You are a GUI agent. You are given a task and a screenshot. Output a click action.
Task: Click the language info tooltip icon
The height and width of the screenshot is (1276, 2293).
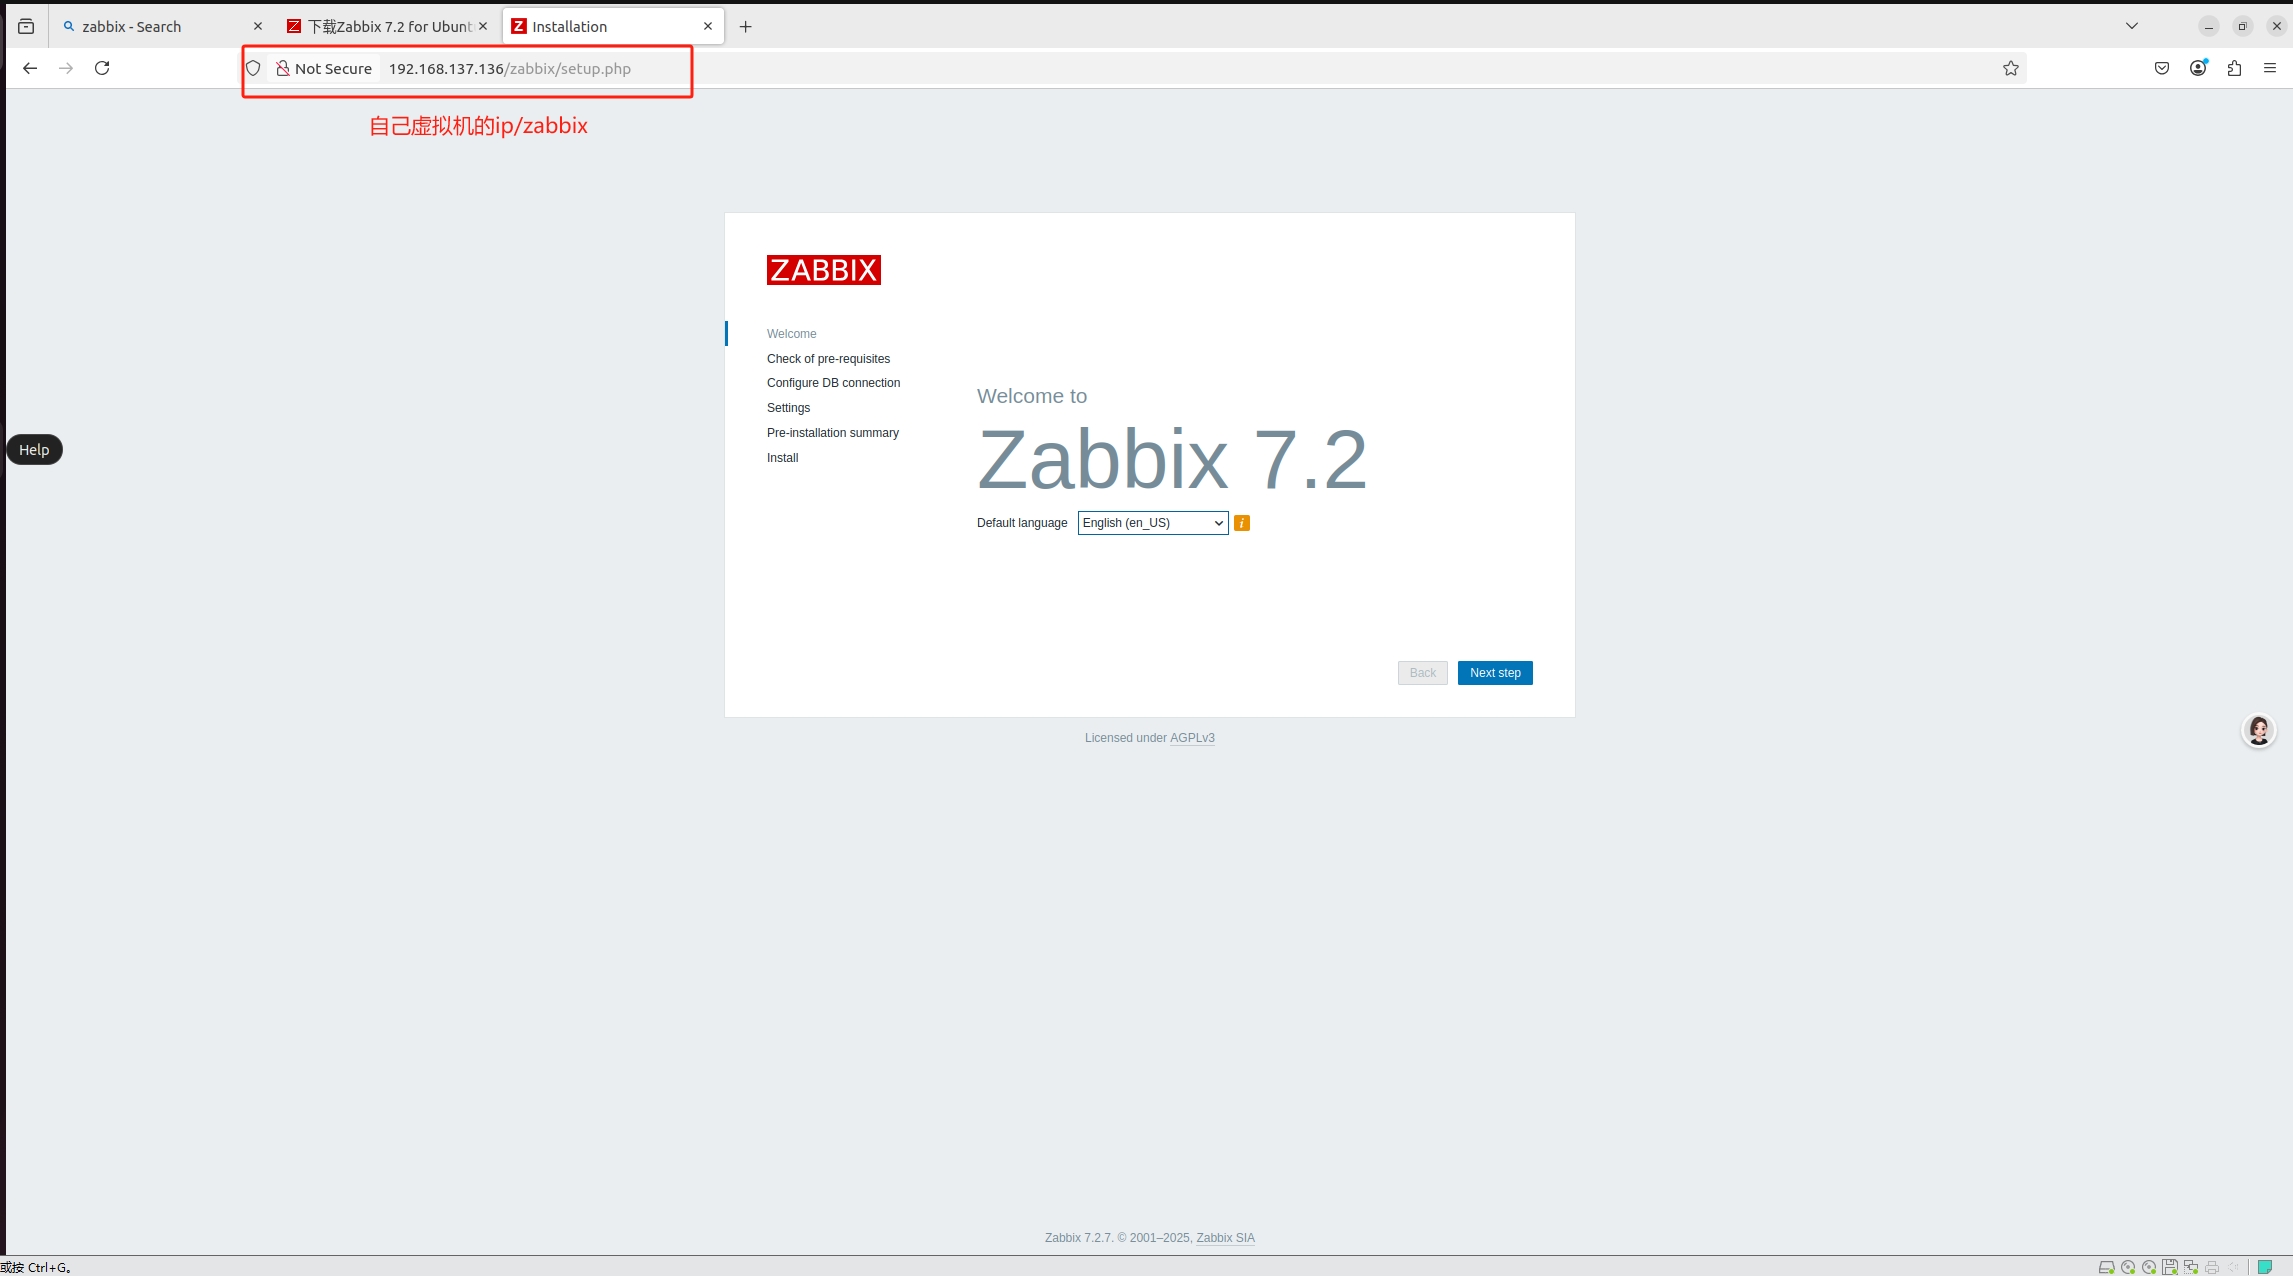[1242, 523]
